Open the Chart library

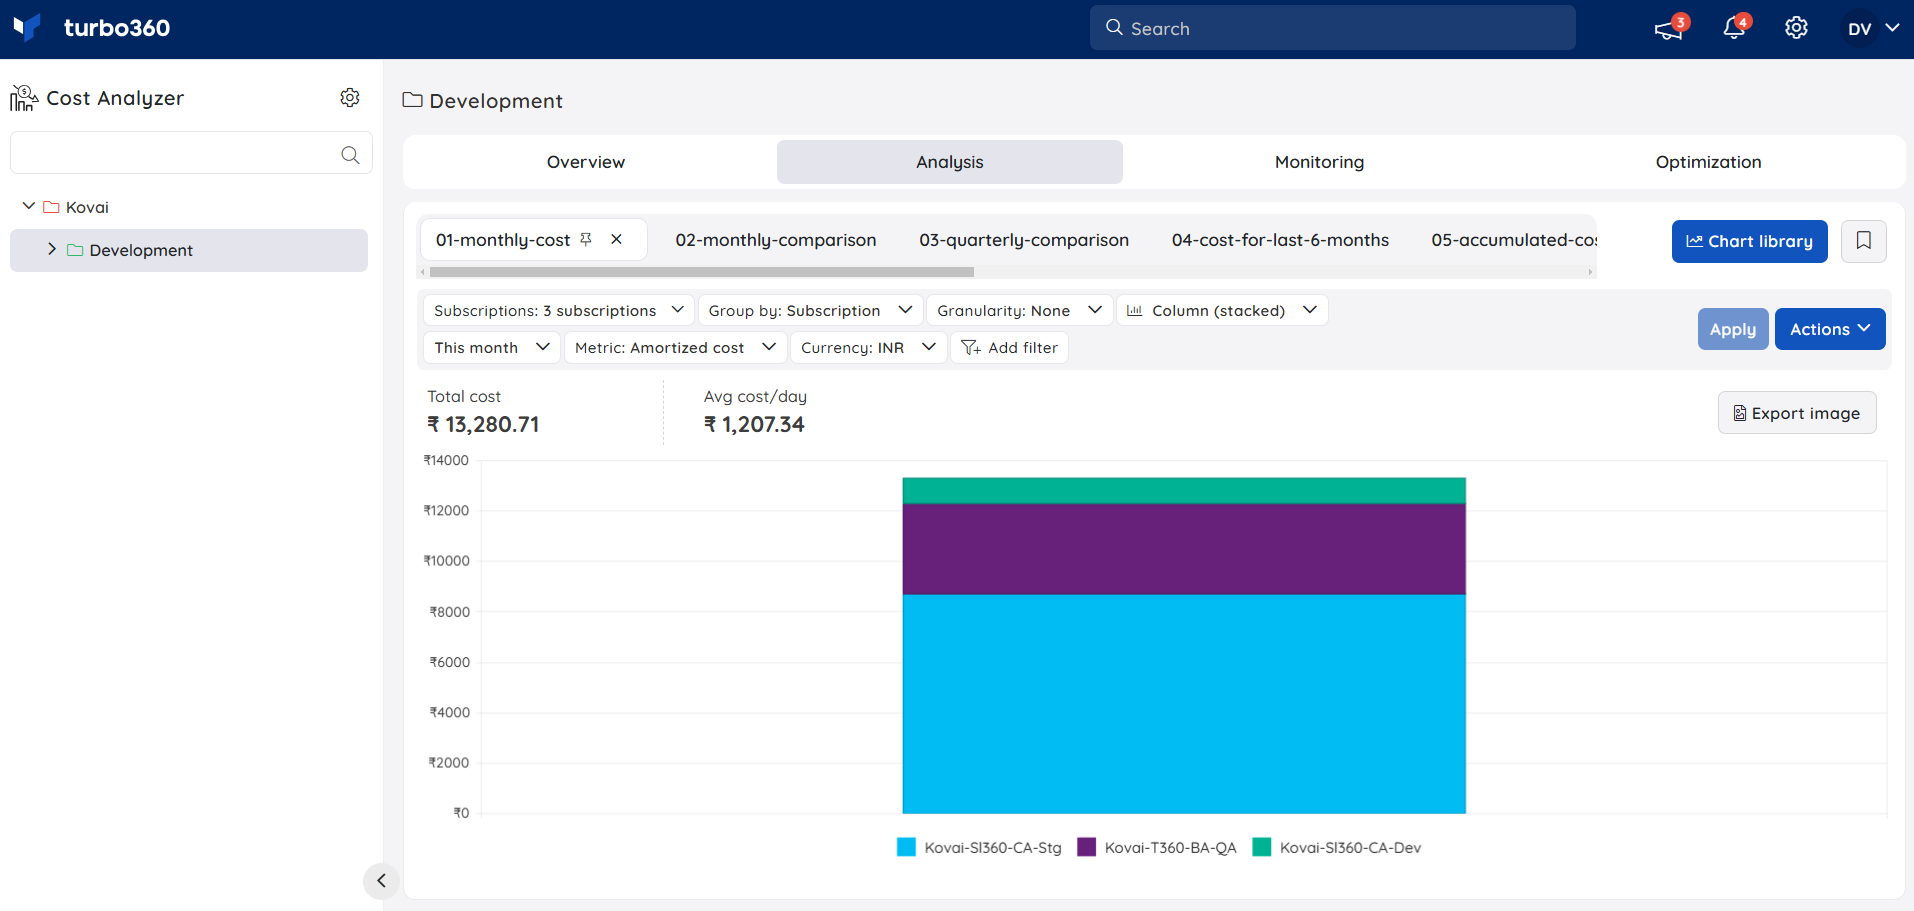click(1749, 241)
